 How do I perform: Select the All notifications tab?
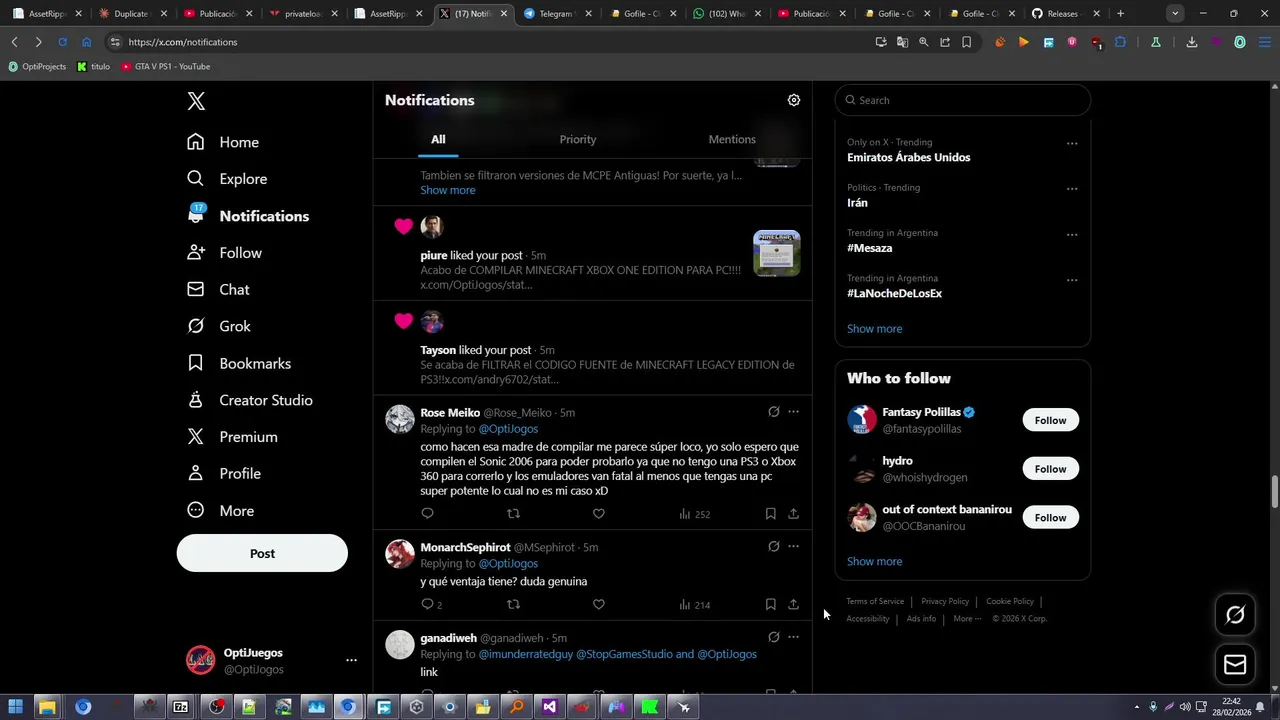click(438, 139)
